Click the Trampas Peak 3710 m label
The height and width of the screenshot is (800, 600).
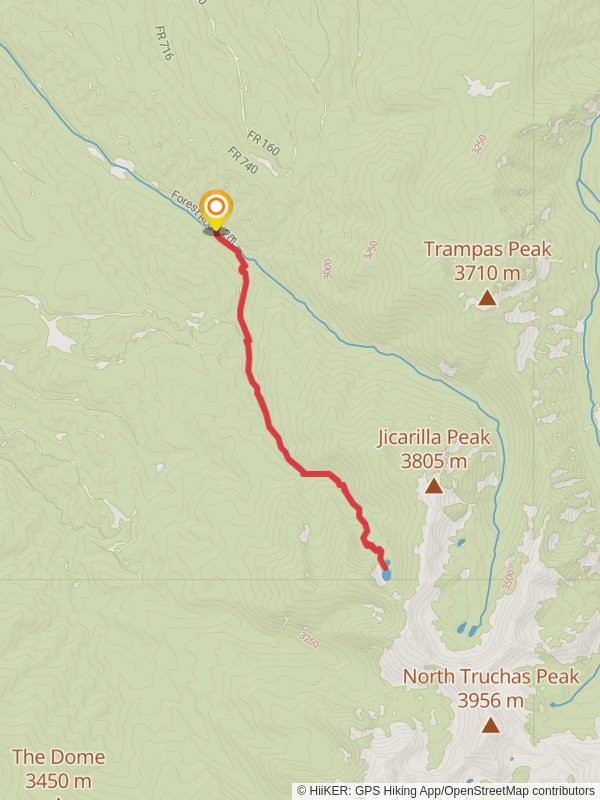coord(488,261)
